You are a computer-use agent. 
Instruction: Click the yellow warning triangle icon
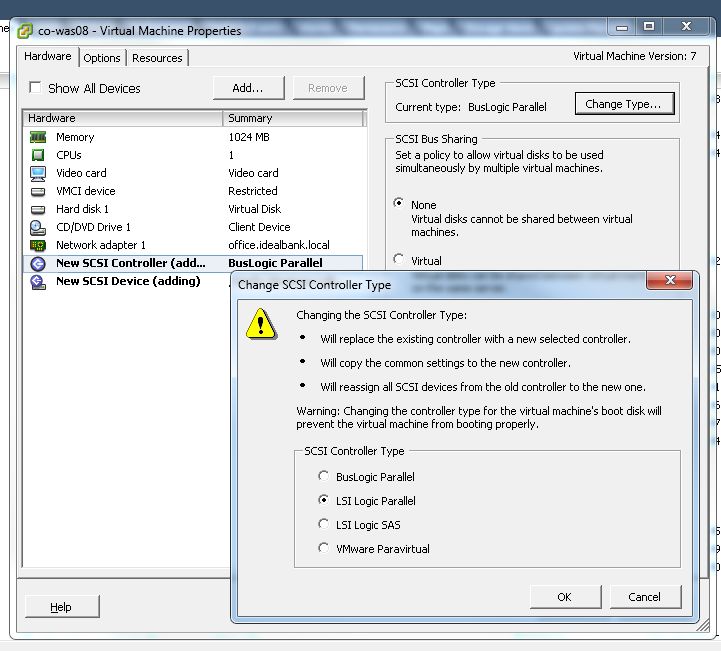pos(261,324)
